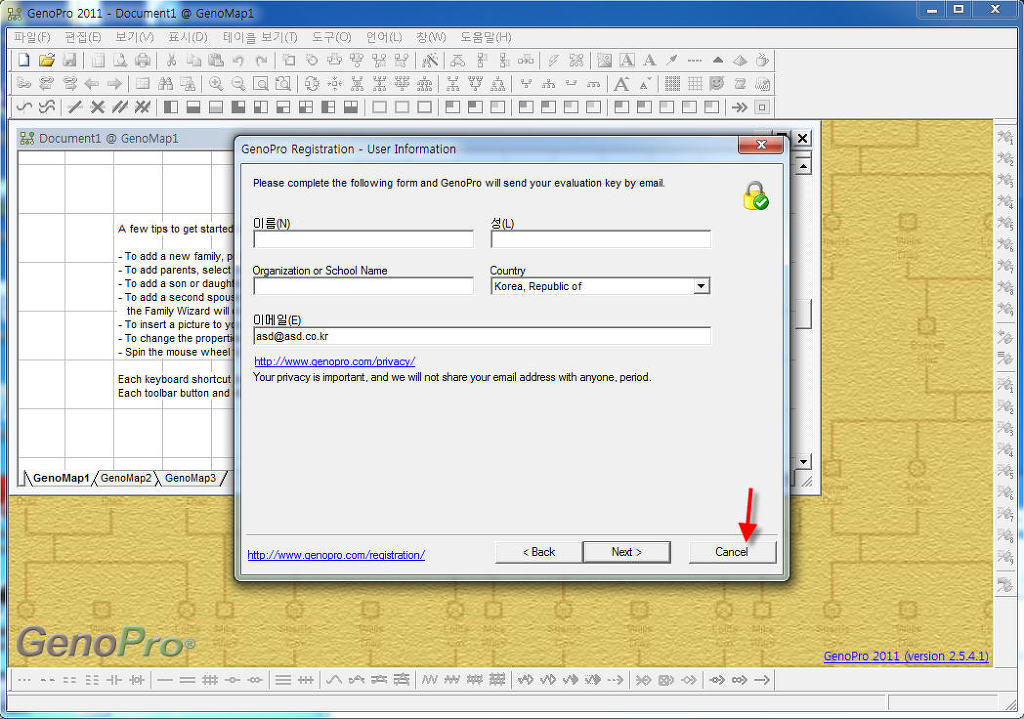Click the document scrollbar down arrow

coord(803,462)
